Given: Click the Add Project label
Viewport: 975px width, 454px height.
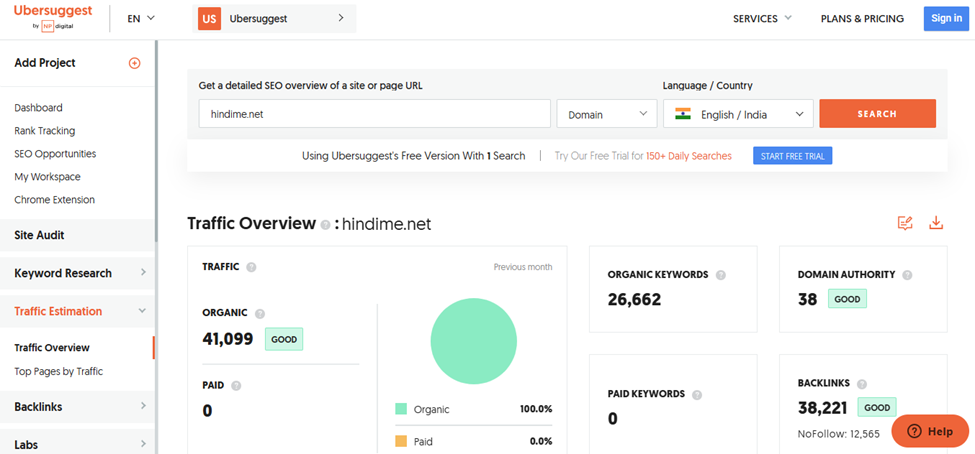Looking at the screenshot, I should 45,63.
